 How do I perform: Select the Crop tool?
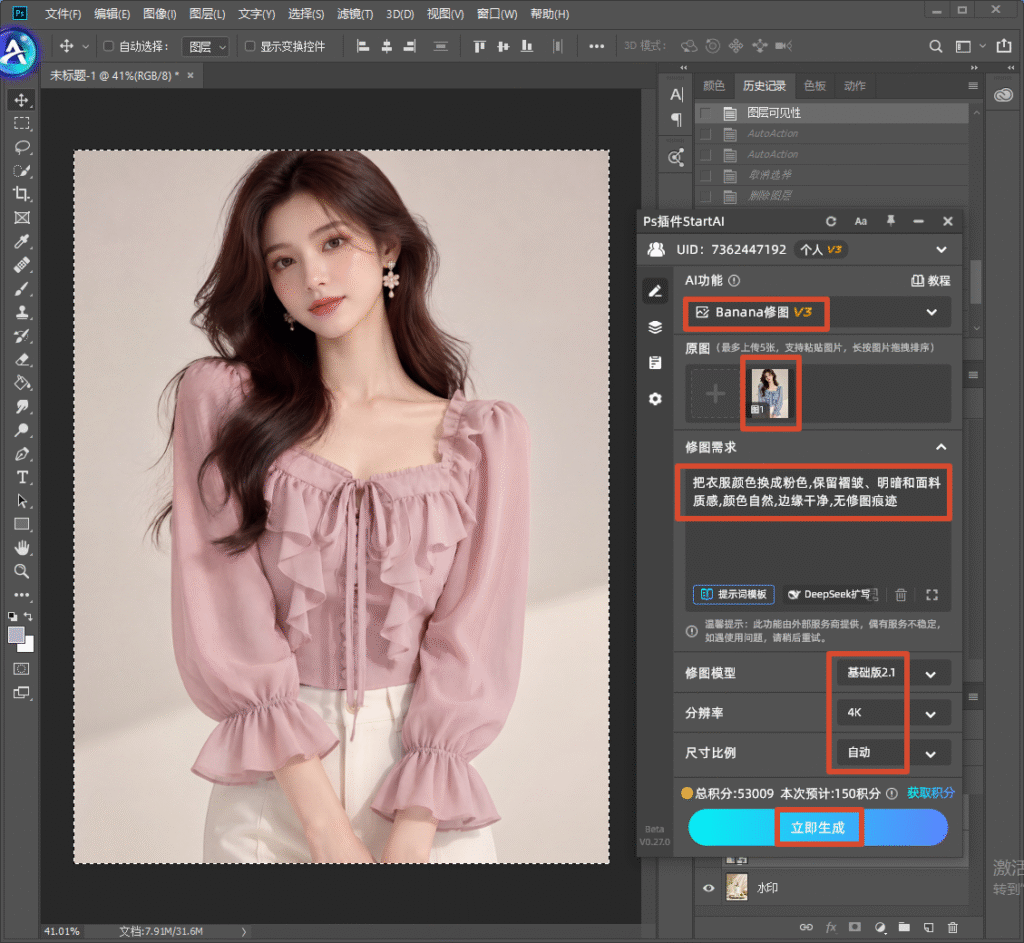[22, 194]
